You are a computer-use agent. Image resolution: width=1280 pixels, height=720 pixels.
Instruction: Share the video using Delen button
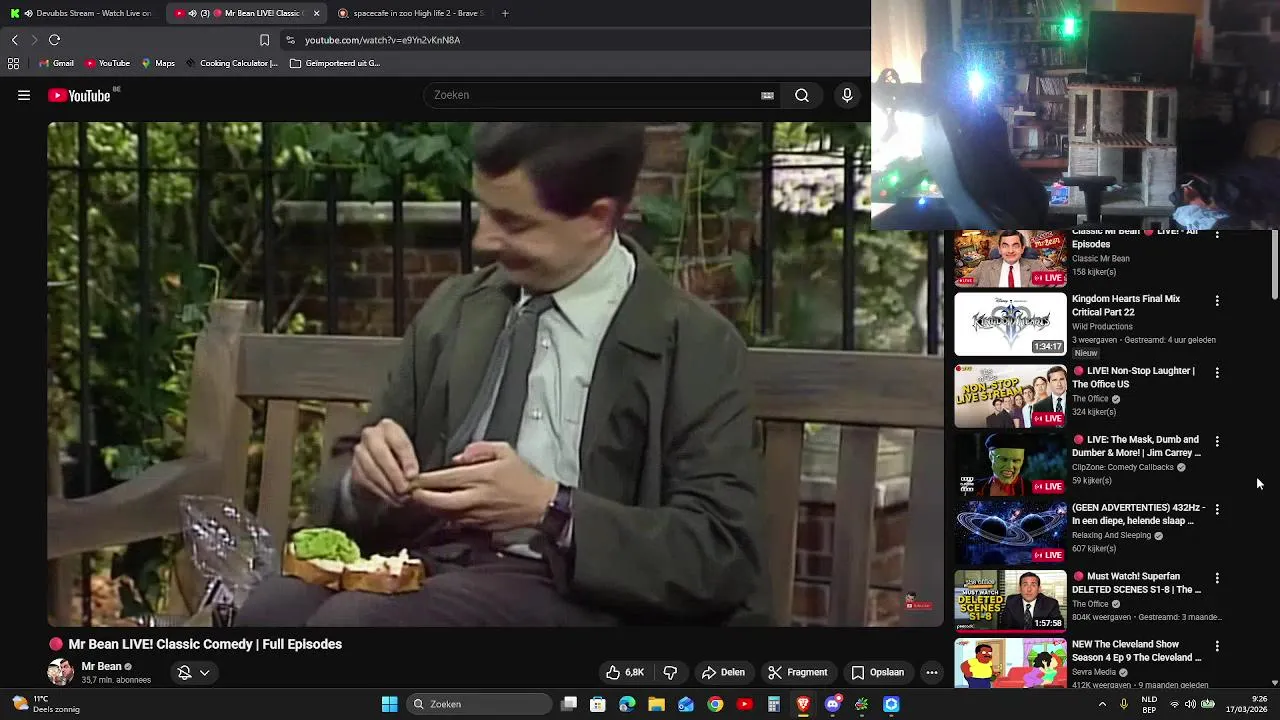pyautogui.click(x=723, y=672)
